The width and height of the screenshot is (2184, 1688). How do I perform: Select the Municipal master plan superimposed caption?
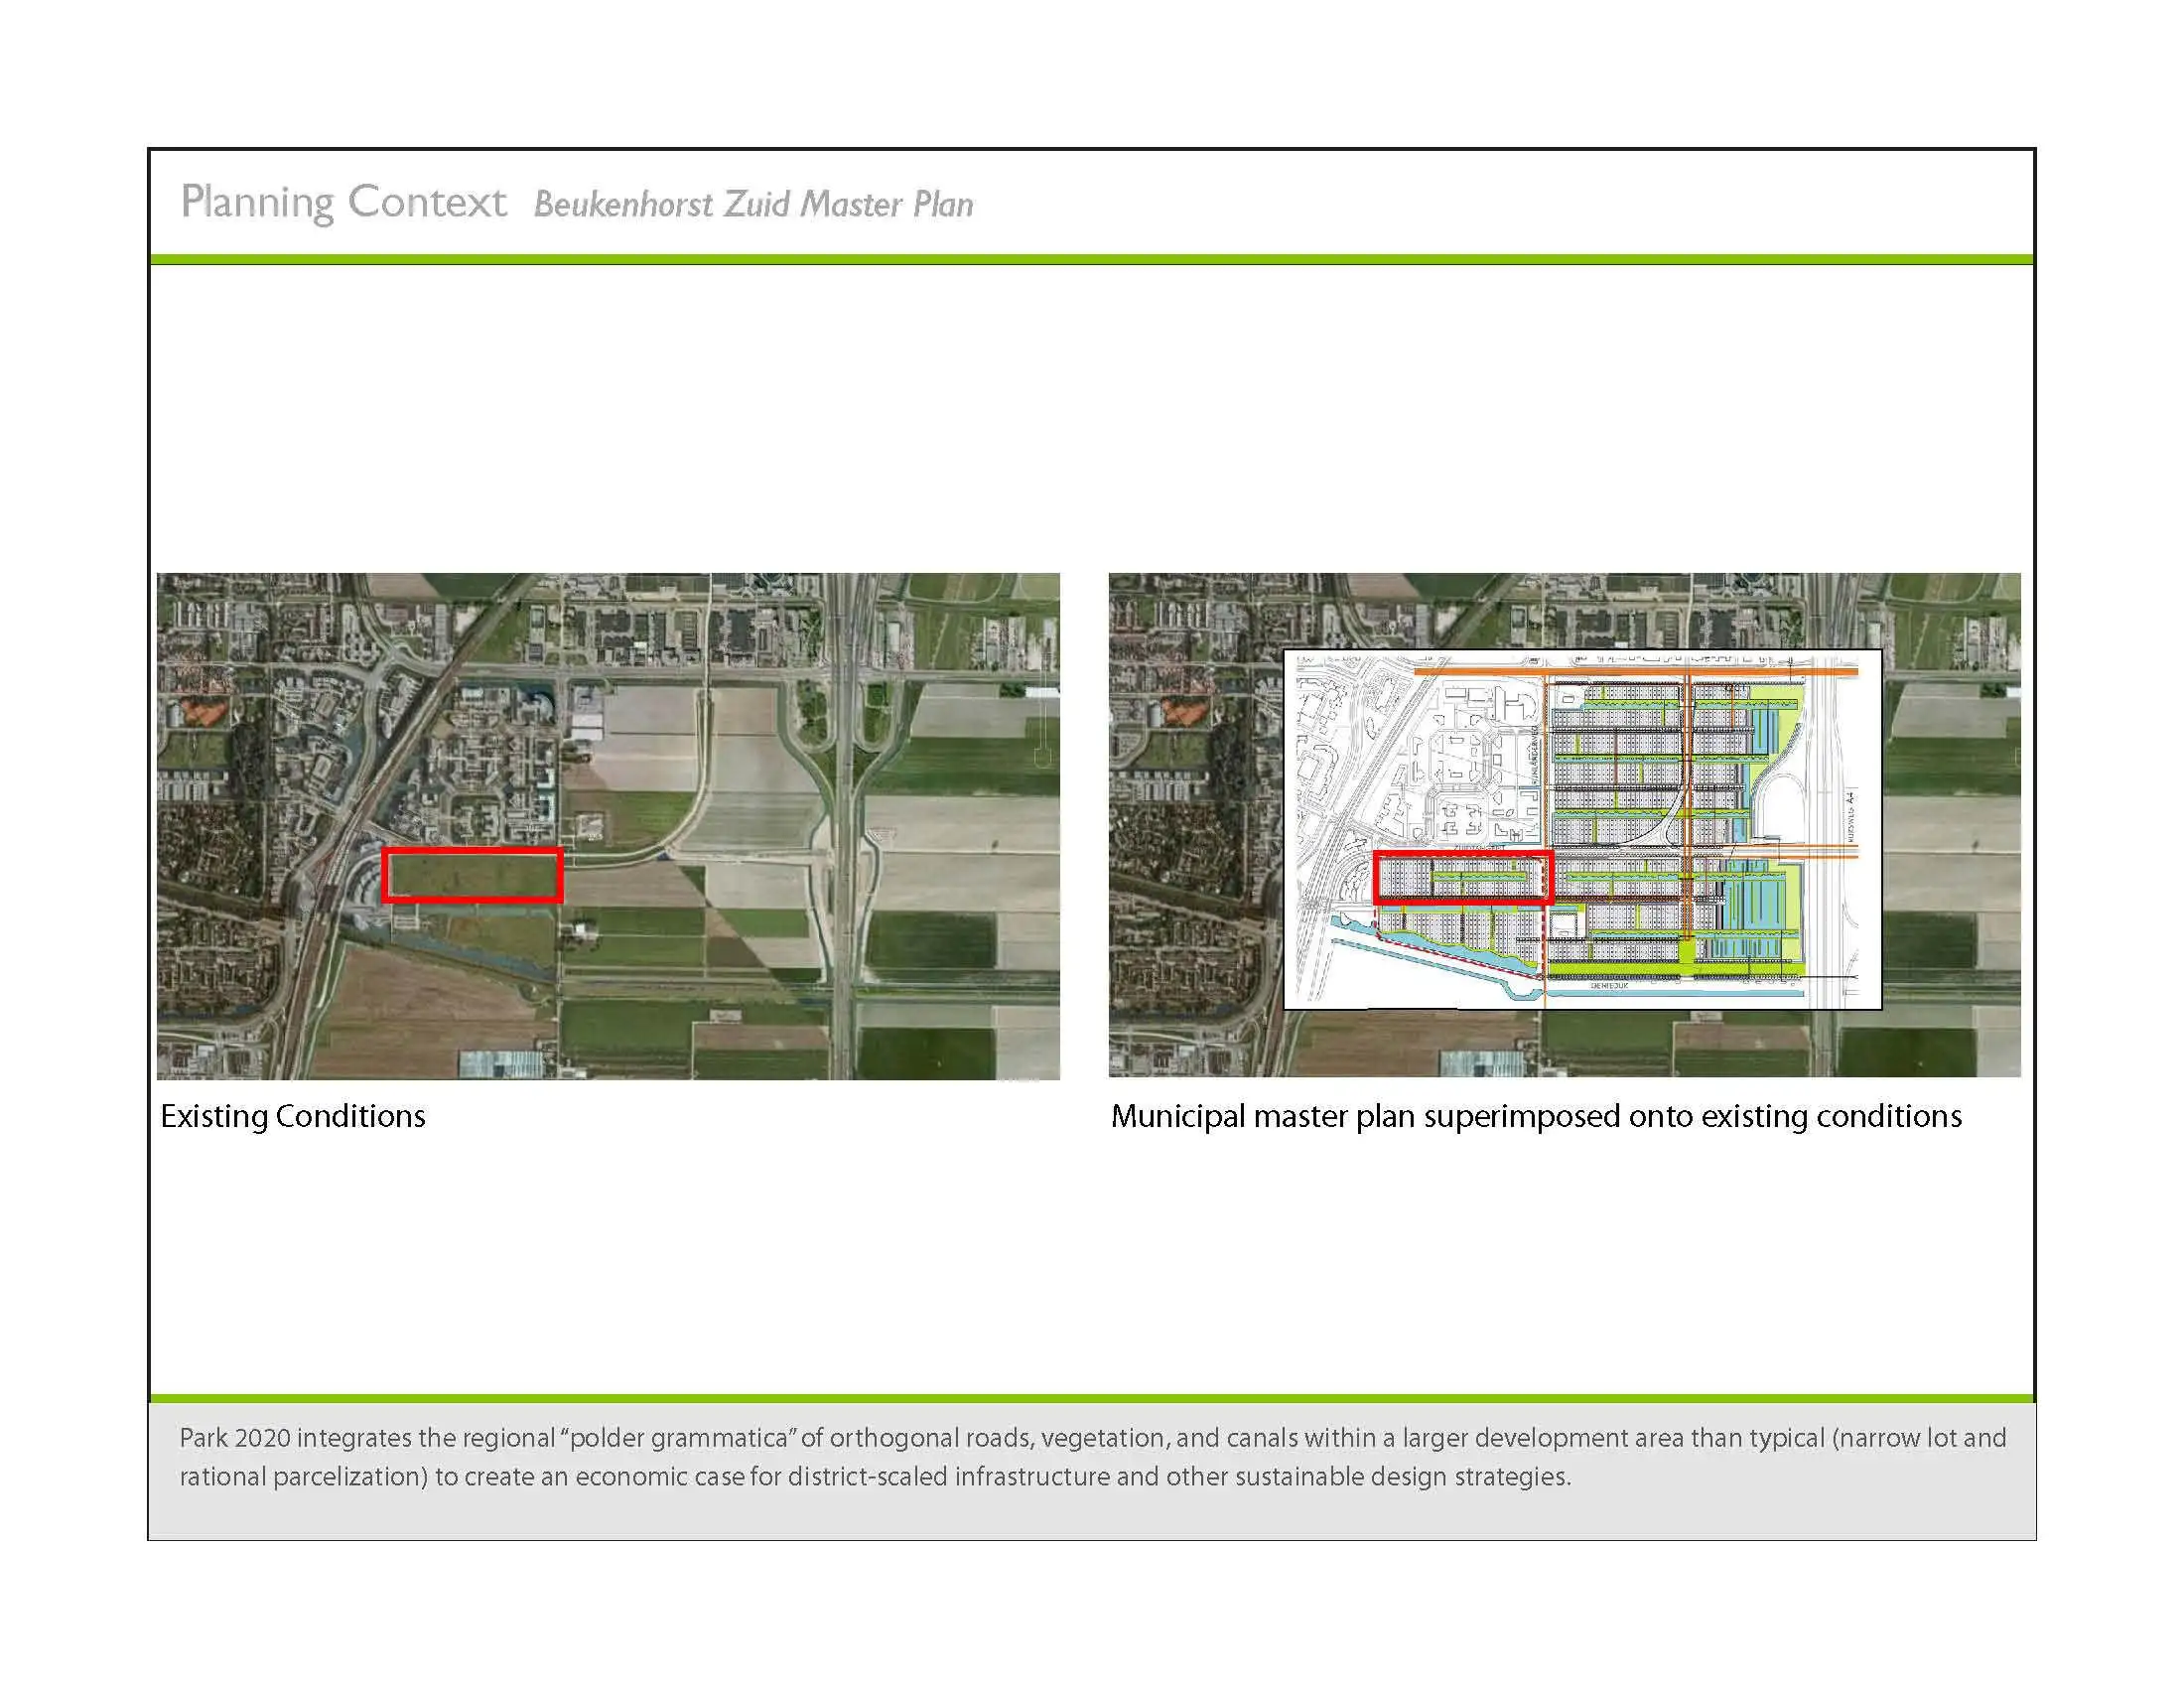pyautogui.click(x=1536, y=1116)
